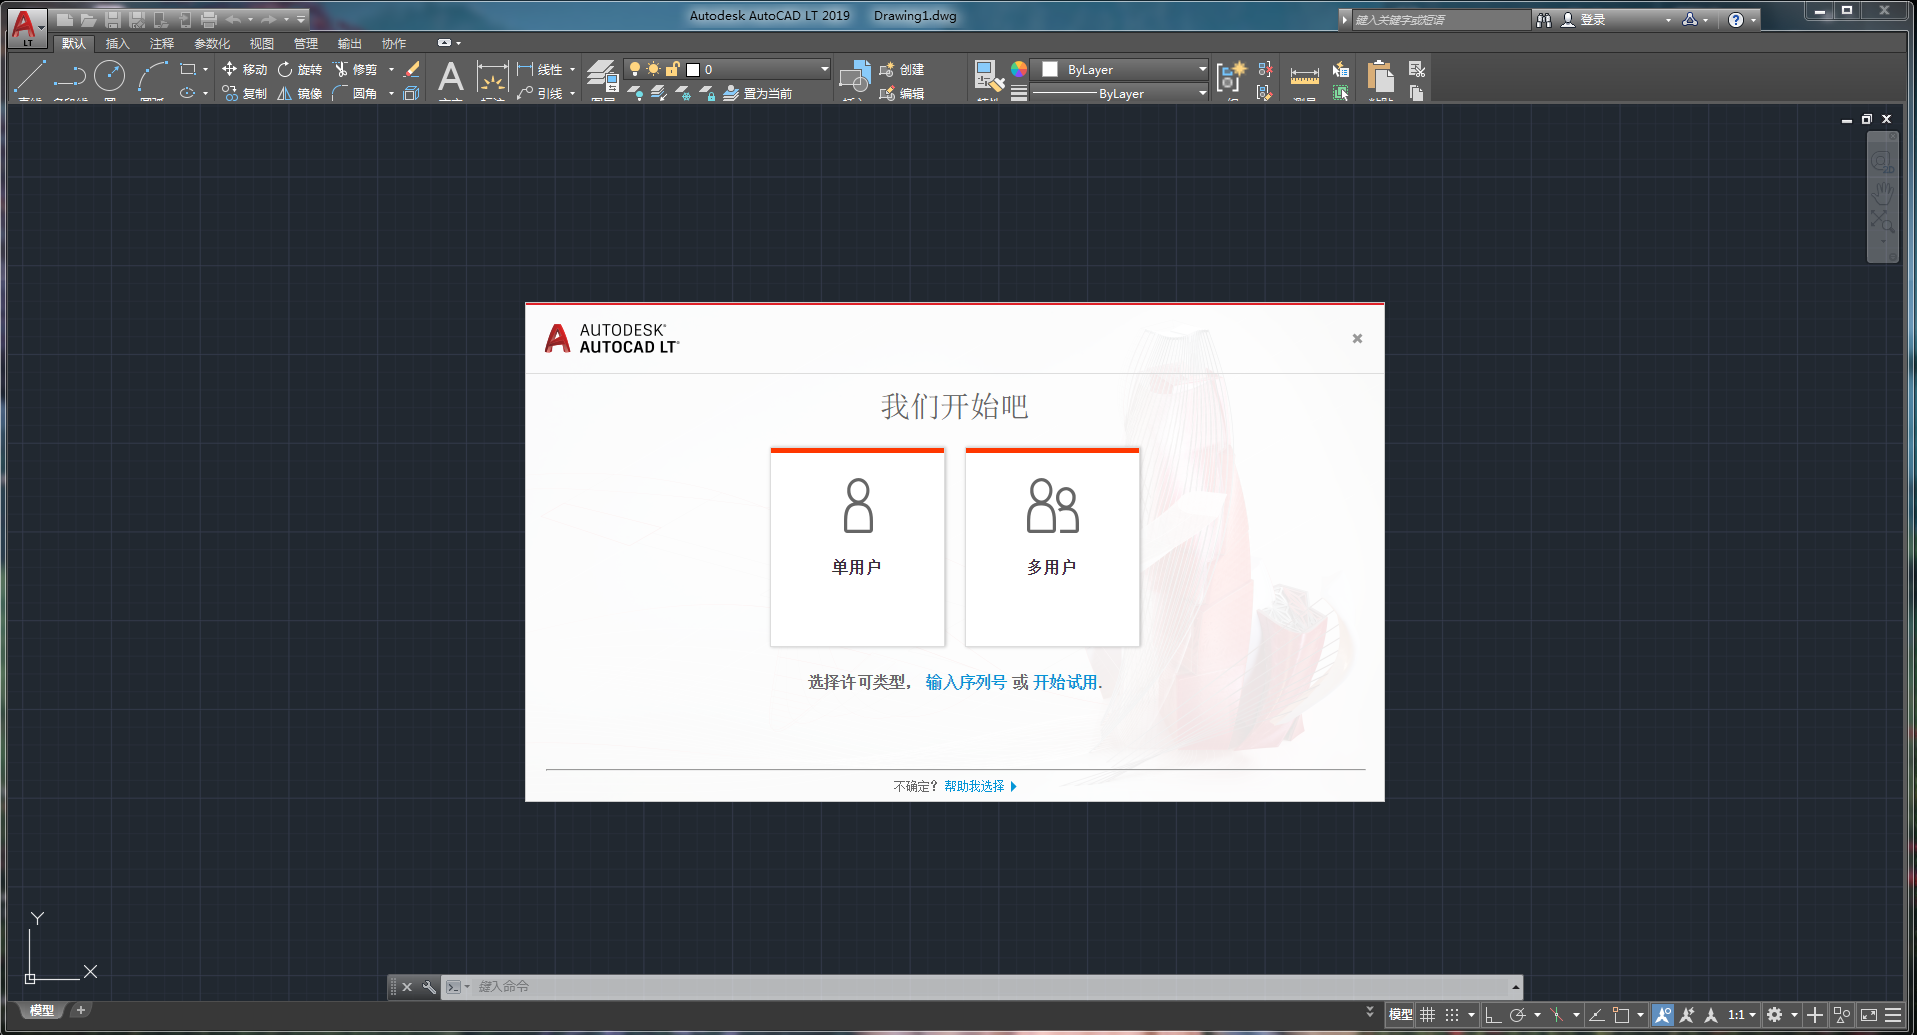Toggle annotation auto-scale icon in status bar
Screen dimensions: 1917x1035
pos(1687,1014)
